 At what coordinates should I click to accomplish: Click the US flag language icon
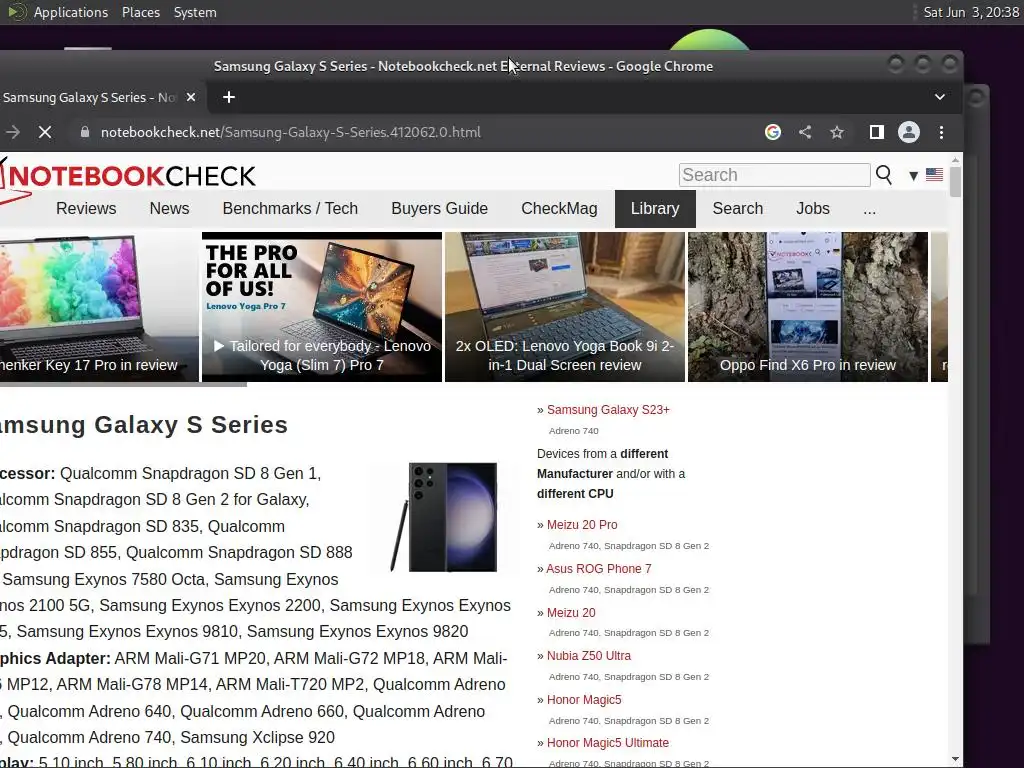[x=935, y=174]
